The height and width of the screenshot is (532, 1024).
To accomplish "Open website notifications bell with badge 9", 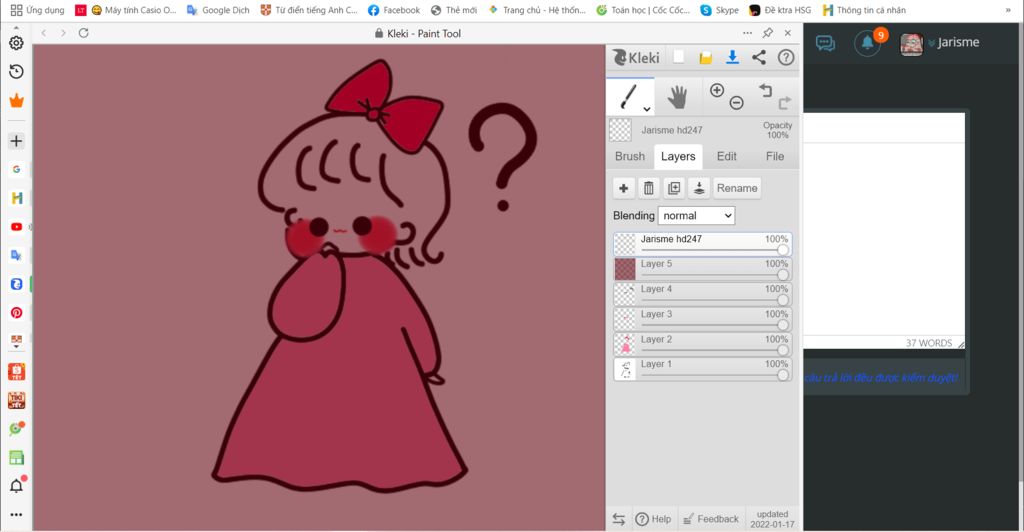I will (868, 43).
